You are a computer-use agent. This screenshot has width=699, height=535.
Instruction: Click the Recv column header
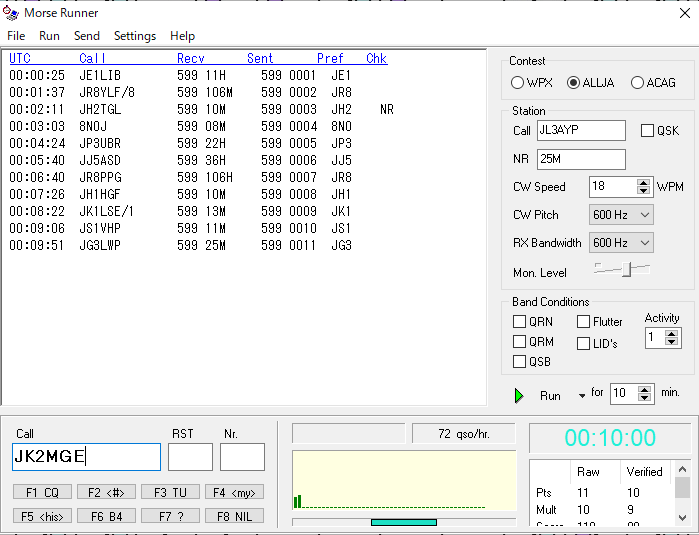coord(191,58)
